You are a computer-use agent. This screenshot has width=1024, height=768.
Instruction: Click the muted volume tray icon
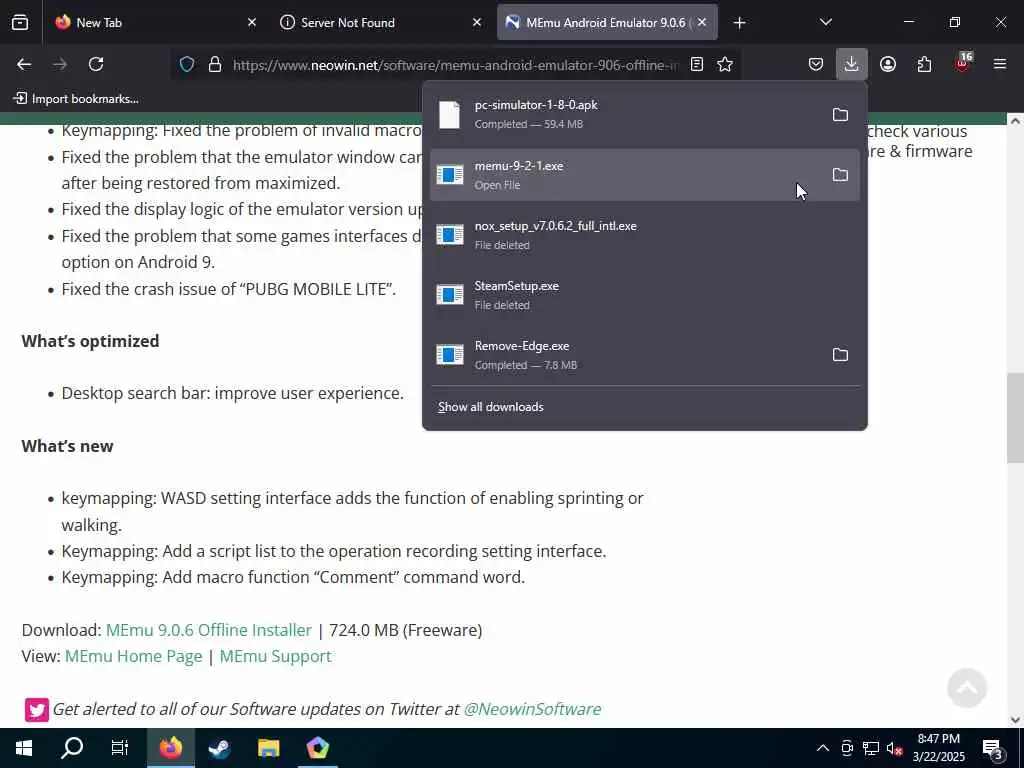pyautogui.click(x=895, y=748)
